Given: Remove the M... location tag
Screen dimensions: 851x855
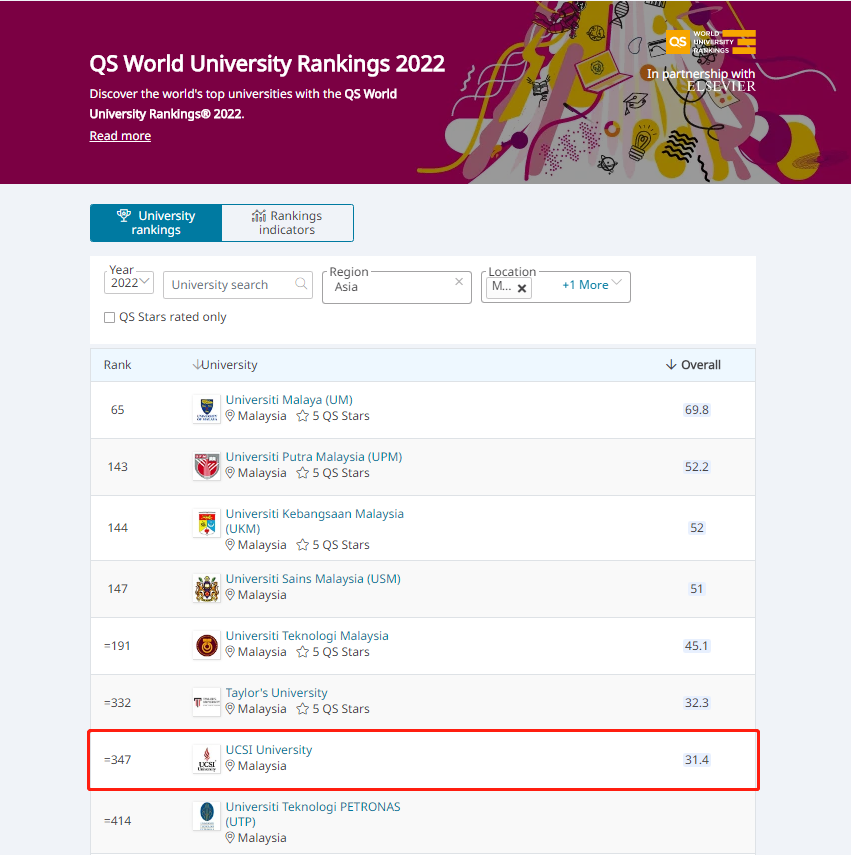Looking at the screenshot, I should point(522,288).
